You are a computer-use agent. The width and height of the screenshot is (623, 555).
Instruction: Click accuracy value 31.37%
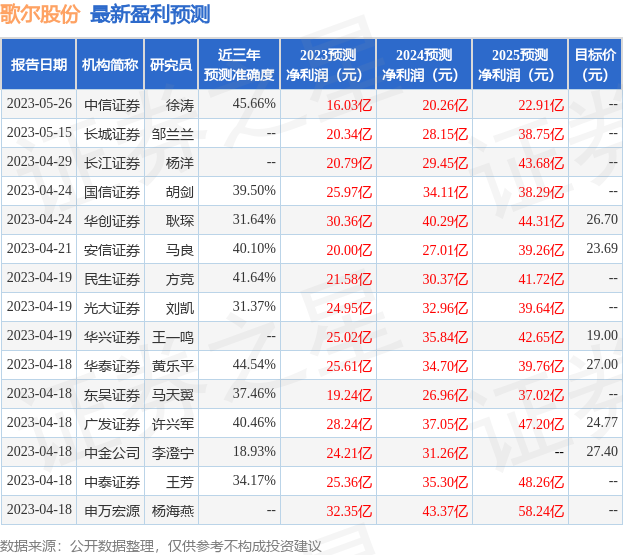click(x=254, y=307)
